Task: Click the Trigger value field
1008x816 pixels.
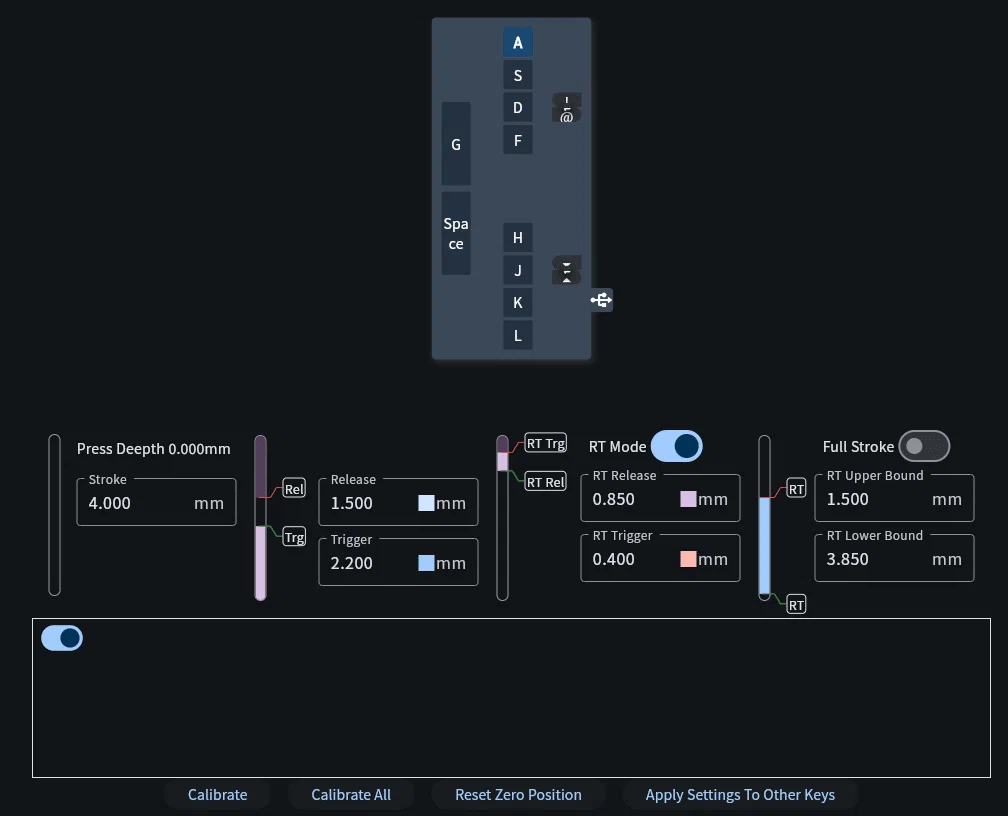Action: [399, 563]
